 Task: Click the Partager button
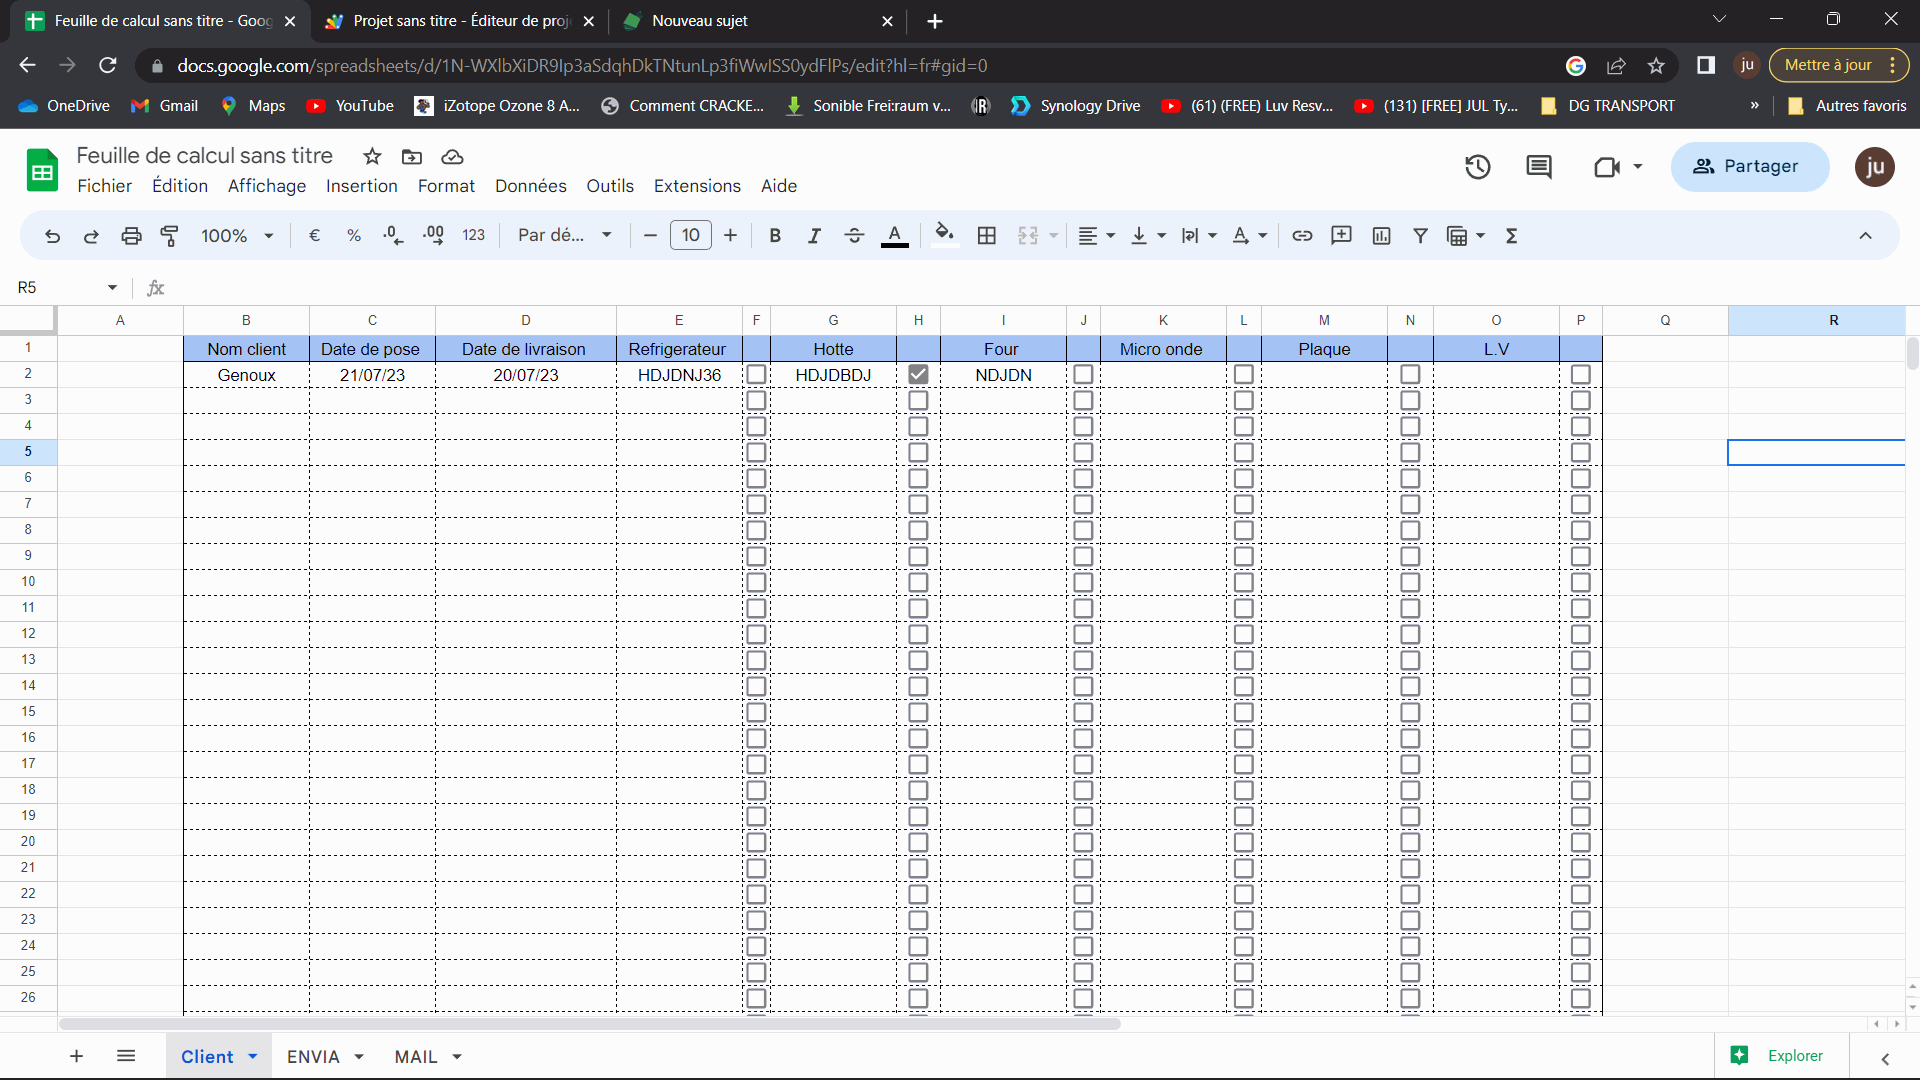click(1749, 167)
